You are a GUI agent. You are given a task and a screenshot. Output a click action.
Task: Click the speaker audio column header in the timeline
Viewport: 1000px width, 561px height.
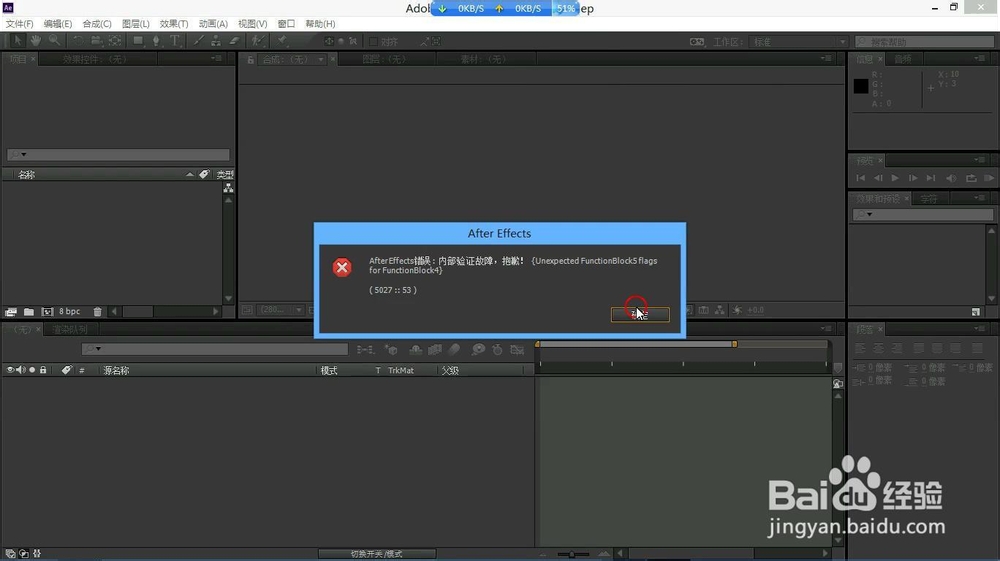pos(21,370)
